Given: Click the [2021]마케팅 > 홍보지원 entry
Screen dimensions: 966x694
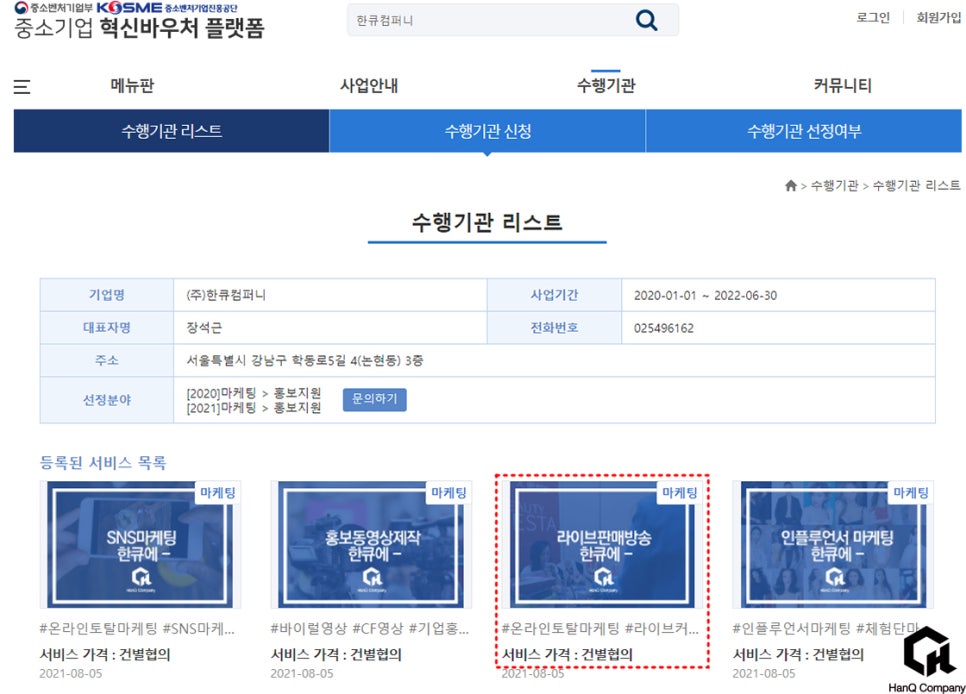Looking at the screenshot, I should (x=253, y=407).
